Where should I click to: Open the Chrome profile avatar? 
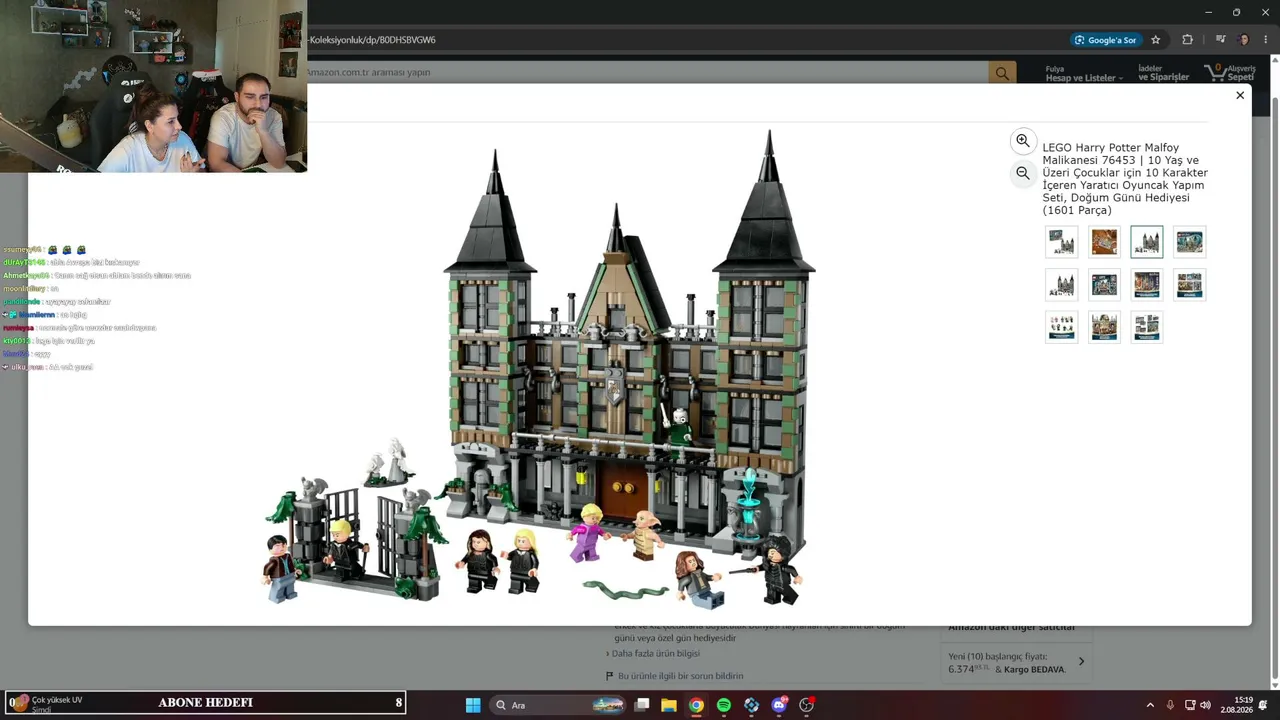click(1244, 40)
